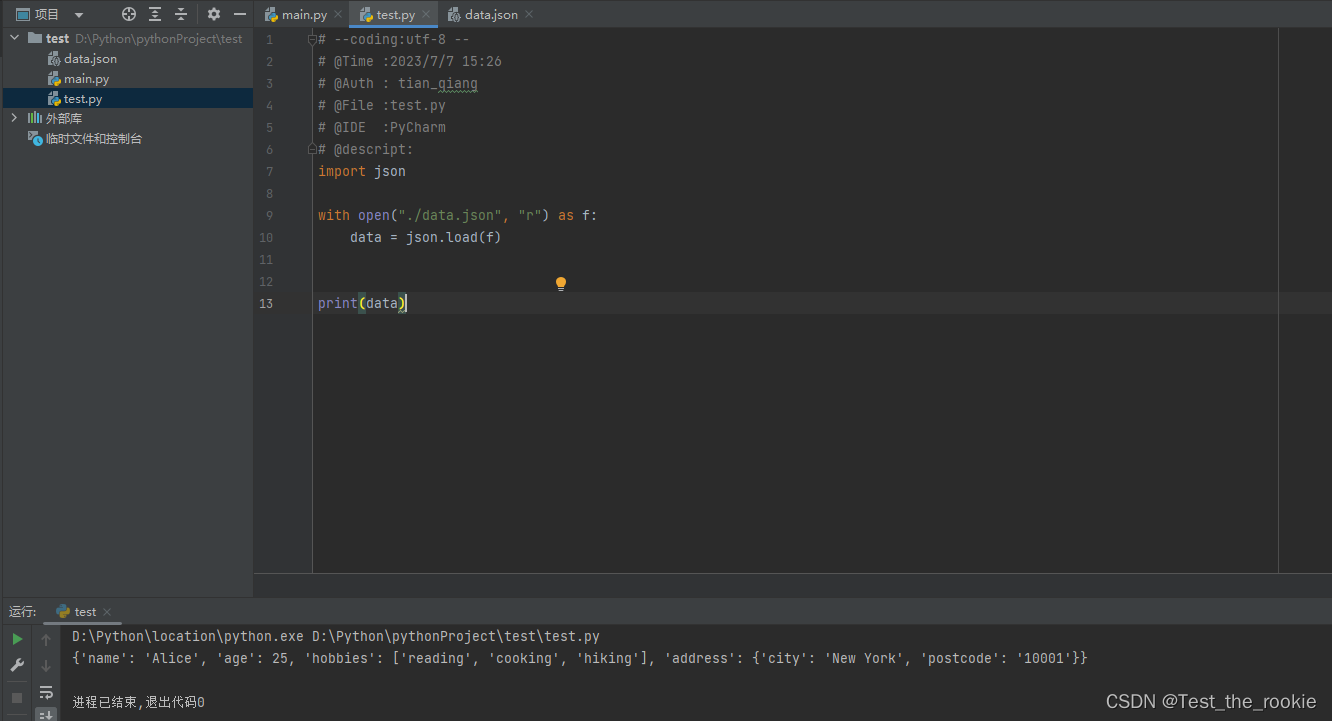Close the test run tab

107,611
